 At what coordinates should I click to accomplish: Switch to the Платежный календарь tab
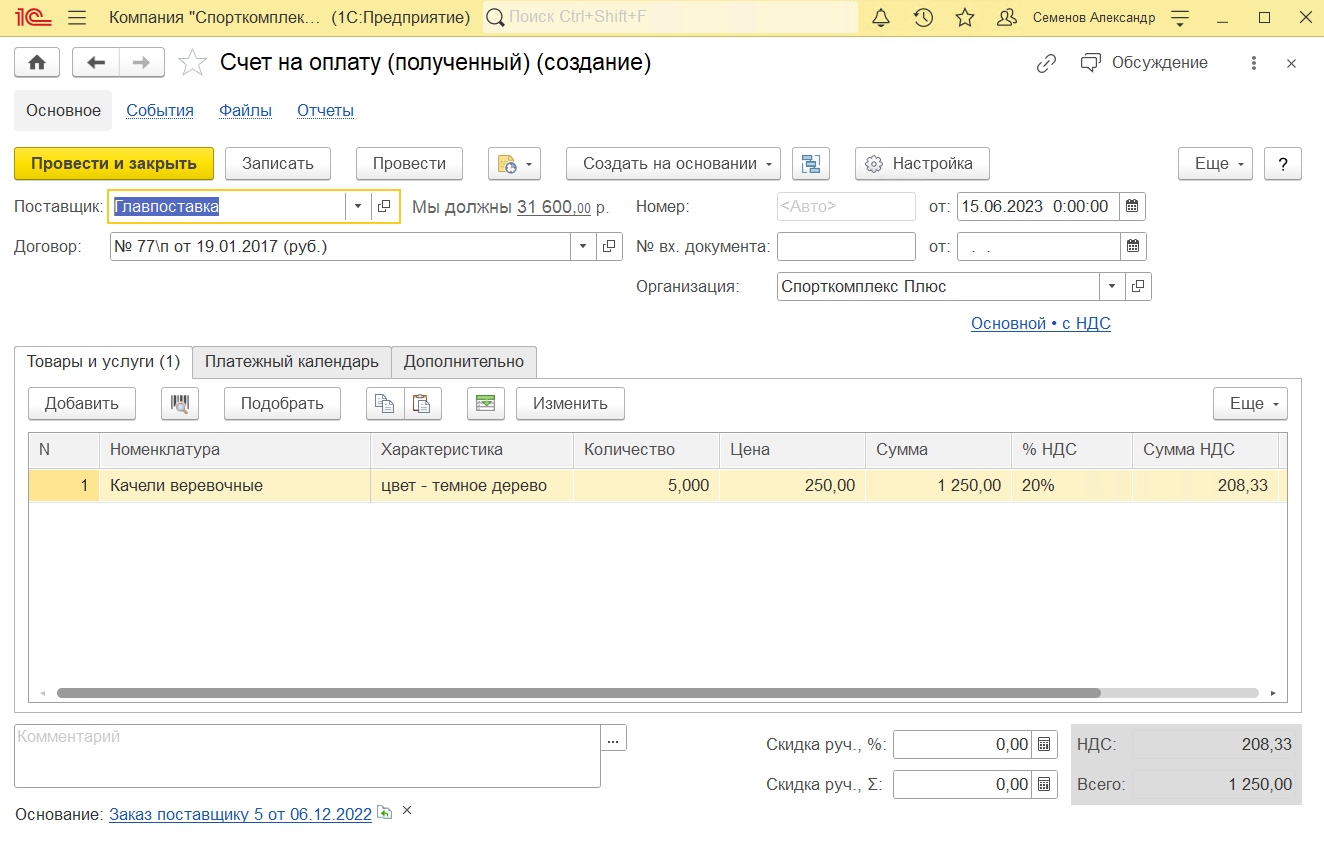[291, 362]
